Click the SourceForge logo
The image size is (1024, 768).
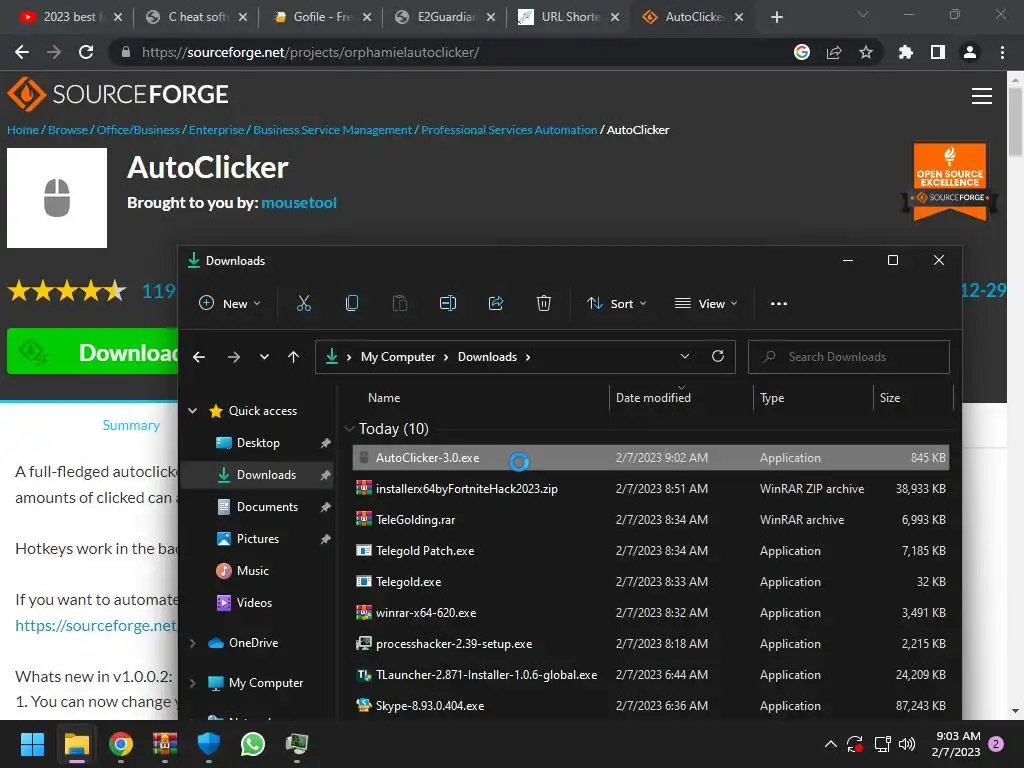coord(118,95)
